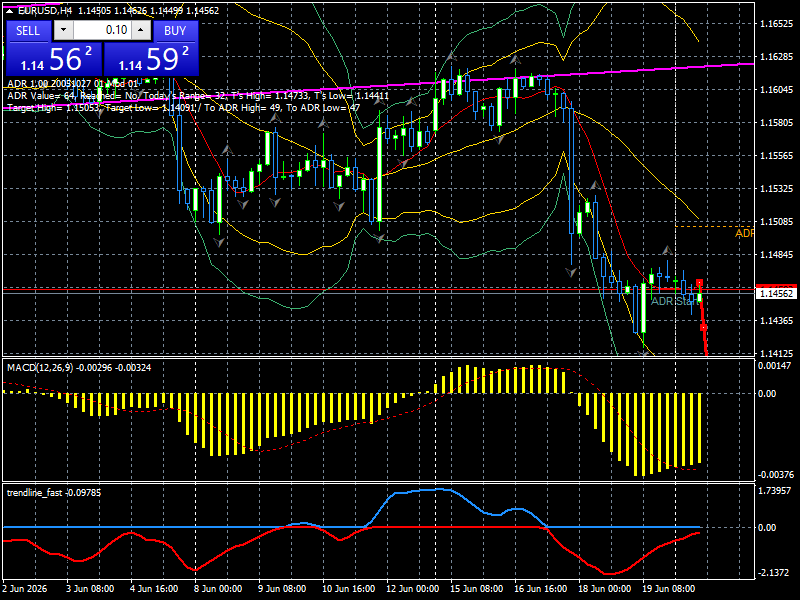Image resolution: width=800 pixels, height=600 pixels.
Task: Click price scale value 1.15565
Action: [x=777, y=156]
